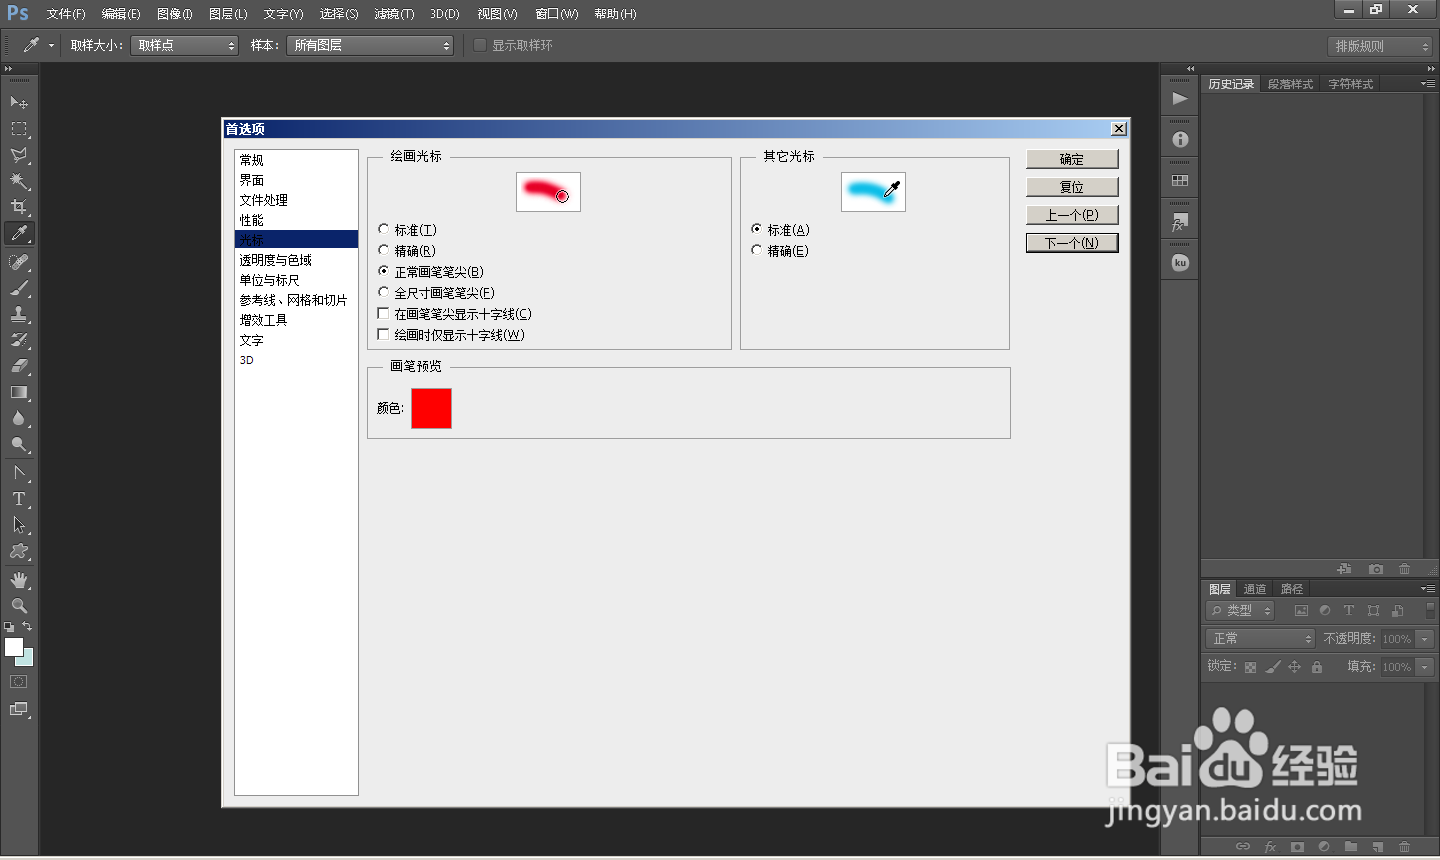Select the Move tool
The width and height of the screenshot is (1440, 860).
pyautogui.click(x=19, y=102)
